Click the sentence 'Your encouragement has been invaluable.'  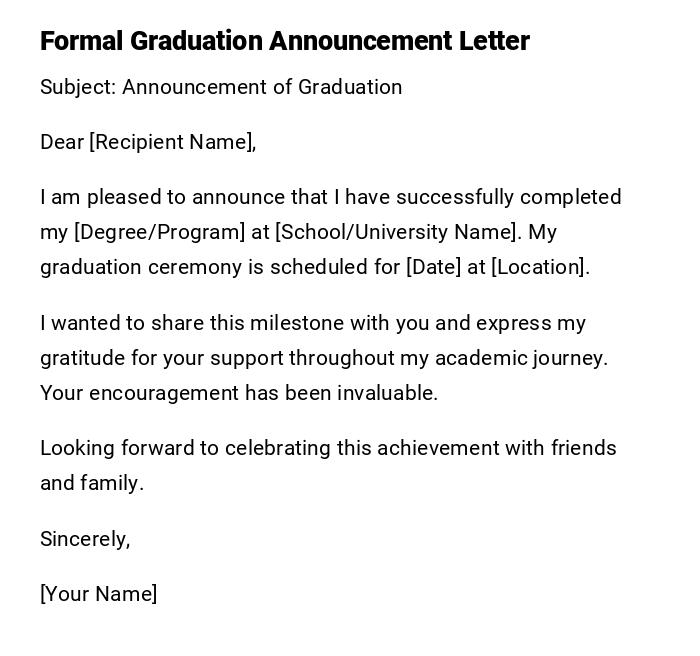tap(239, 393)
